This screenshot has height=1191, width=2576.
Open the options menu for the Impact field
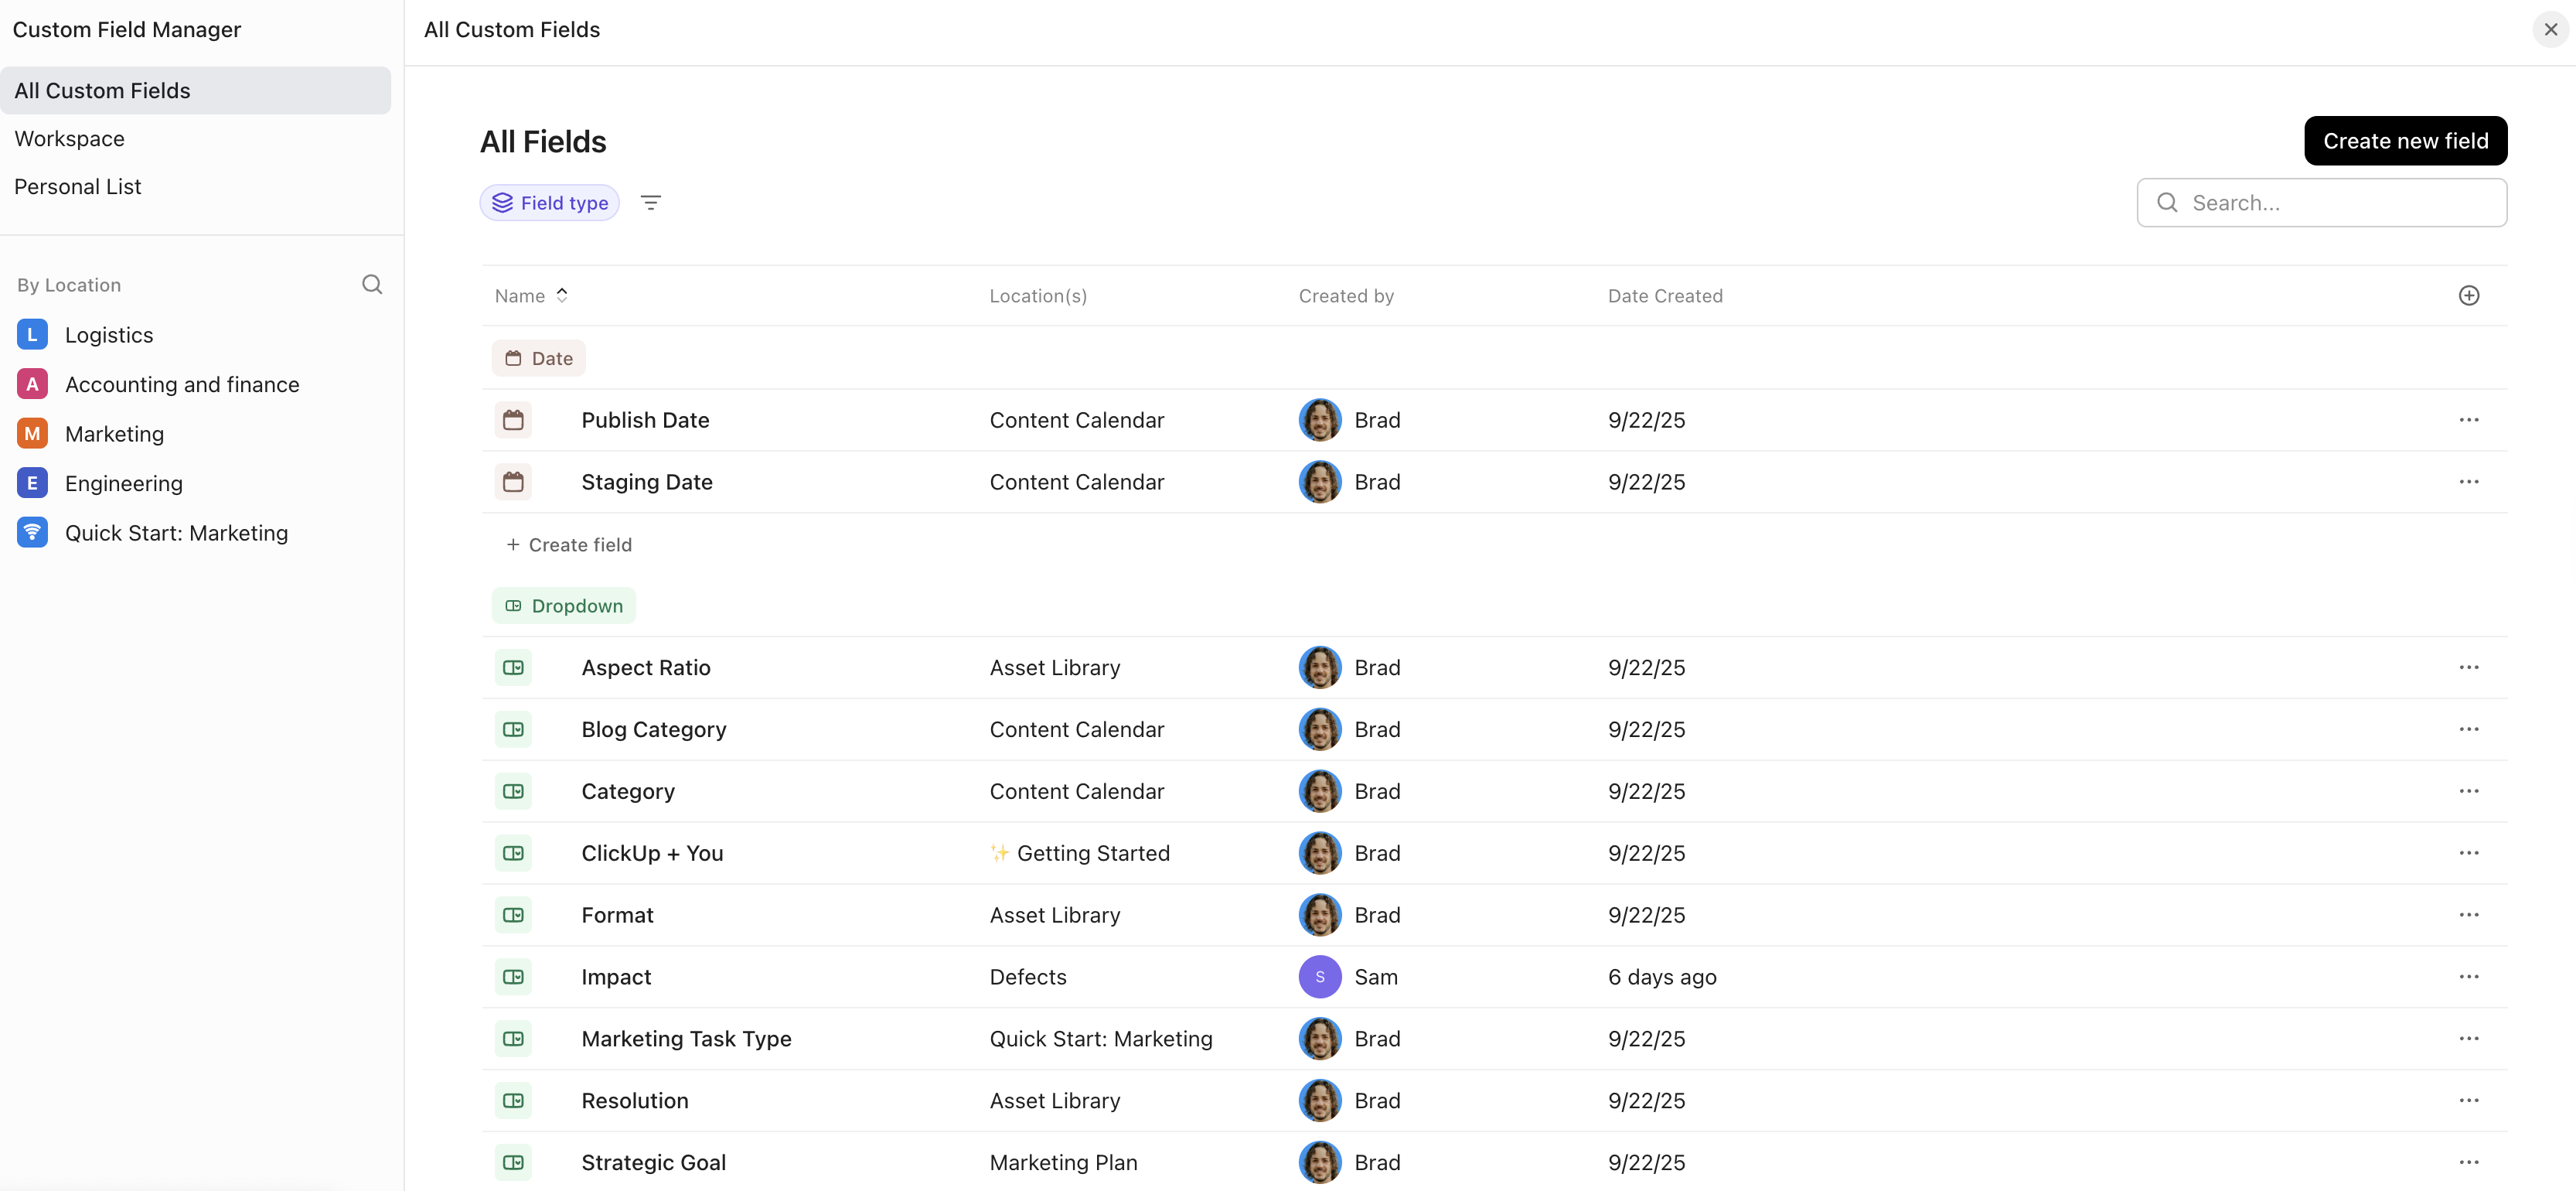pos(2470,976)
